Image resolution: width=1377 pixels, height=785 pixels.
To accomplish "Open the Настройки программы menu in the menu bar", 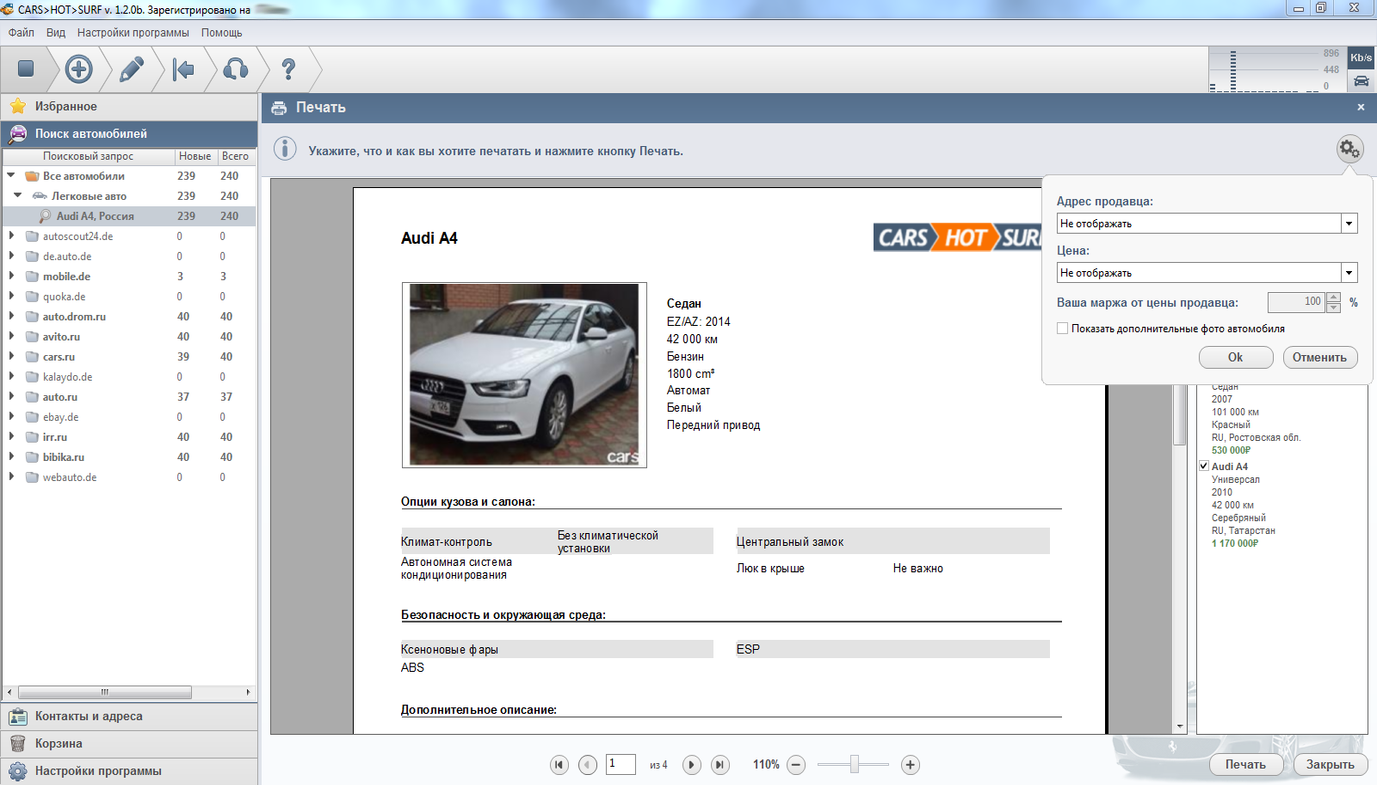I will point(133,32).
